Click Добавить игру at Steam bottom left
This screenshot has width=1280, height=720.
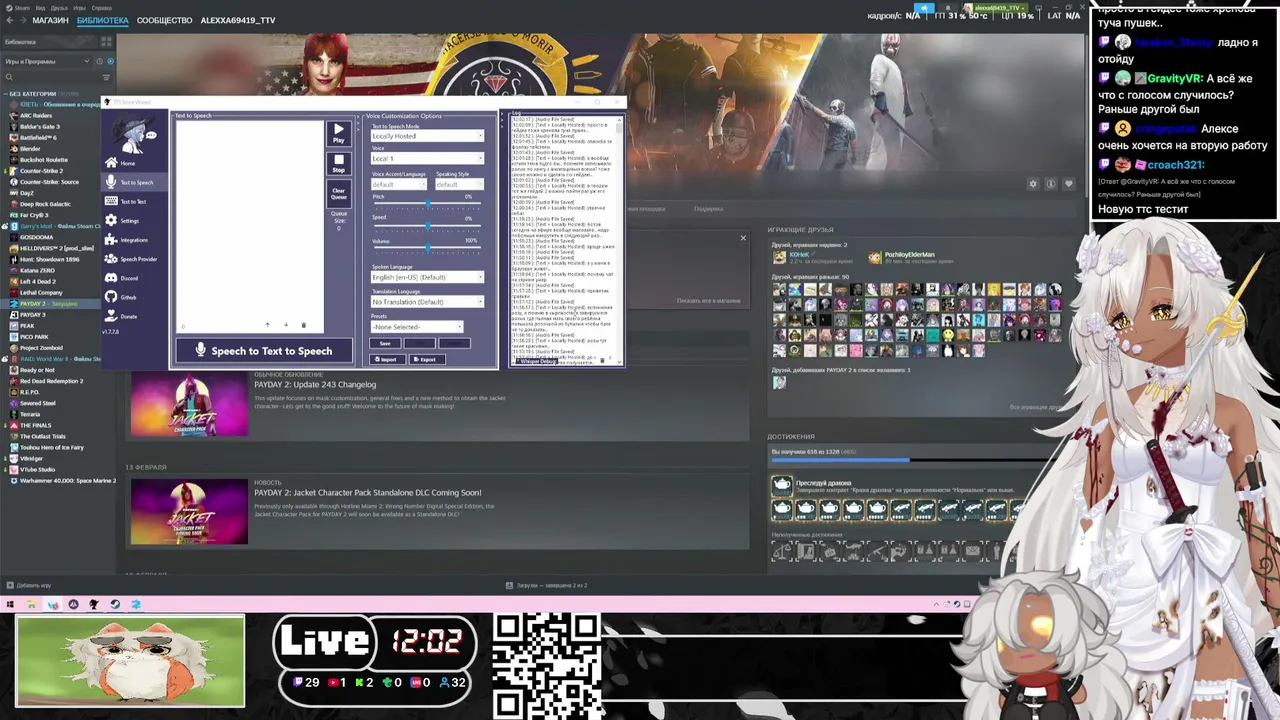pos(28,585)
